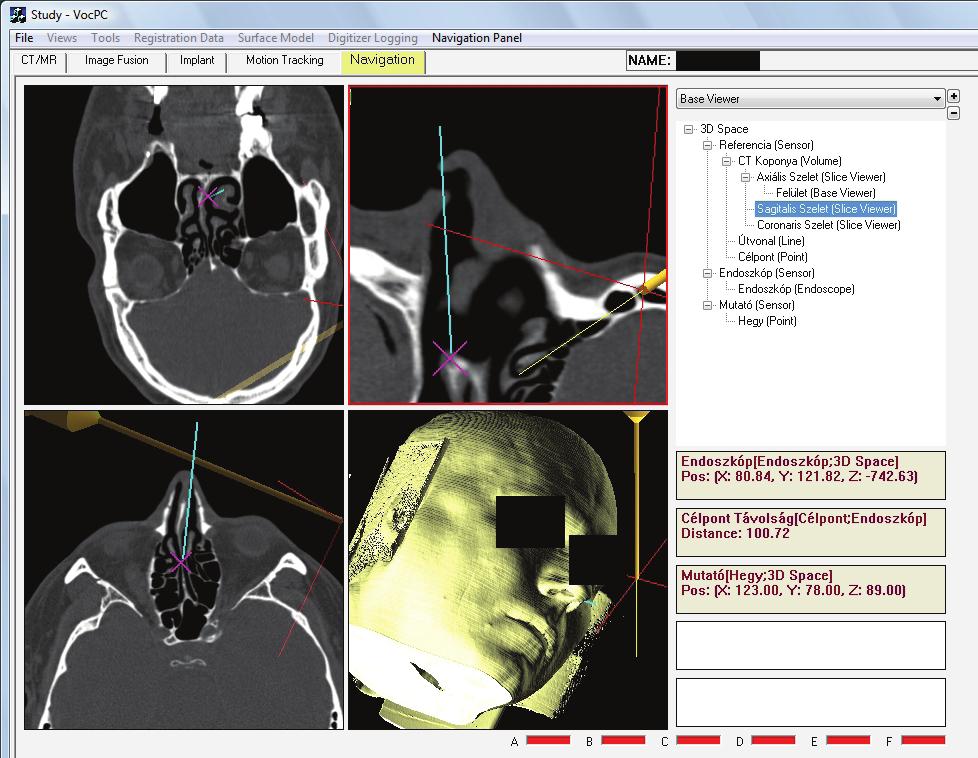
Task: Select Coronaris Szelet (Slice Viewer) item
Action: pyautogui.click(x=828, y=225)
